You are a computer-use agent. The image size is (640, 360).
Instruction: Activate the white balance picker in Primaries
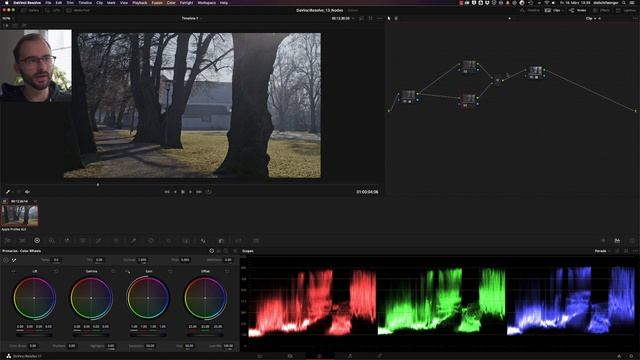pos(14,260)
